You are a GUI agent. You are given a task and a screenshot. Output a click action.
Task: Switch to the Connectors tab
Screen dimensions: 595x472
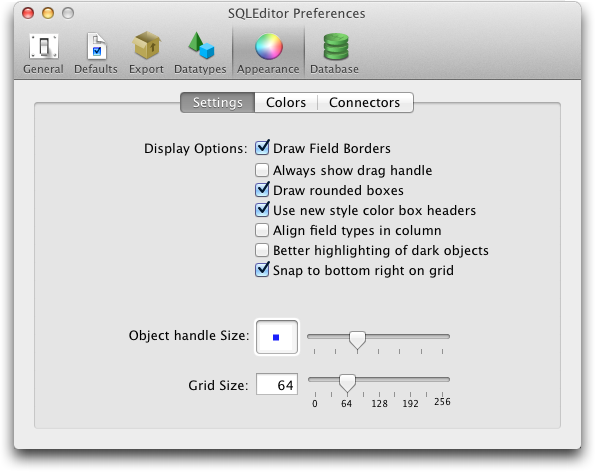[x=365, y=102]
